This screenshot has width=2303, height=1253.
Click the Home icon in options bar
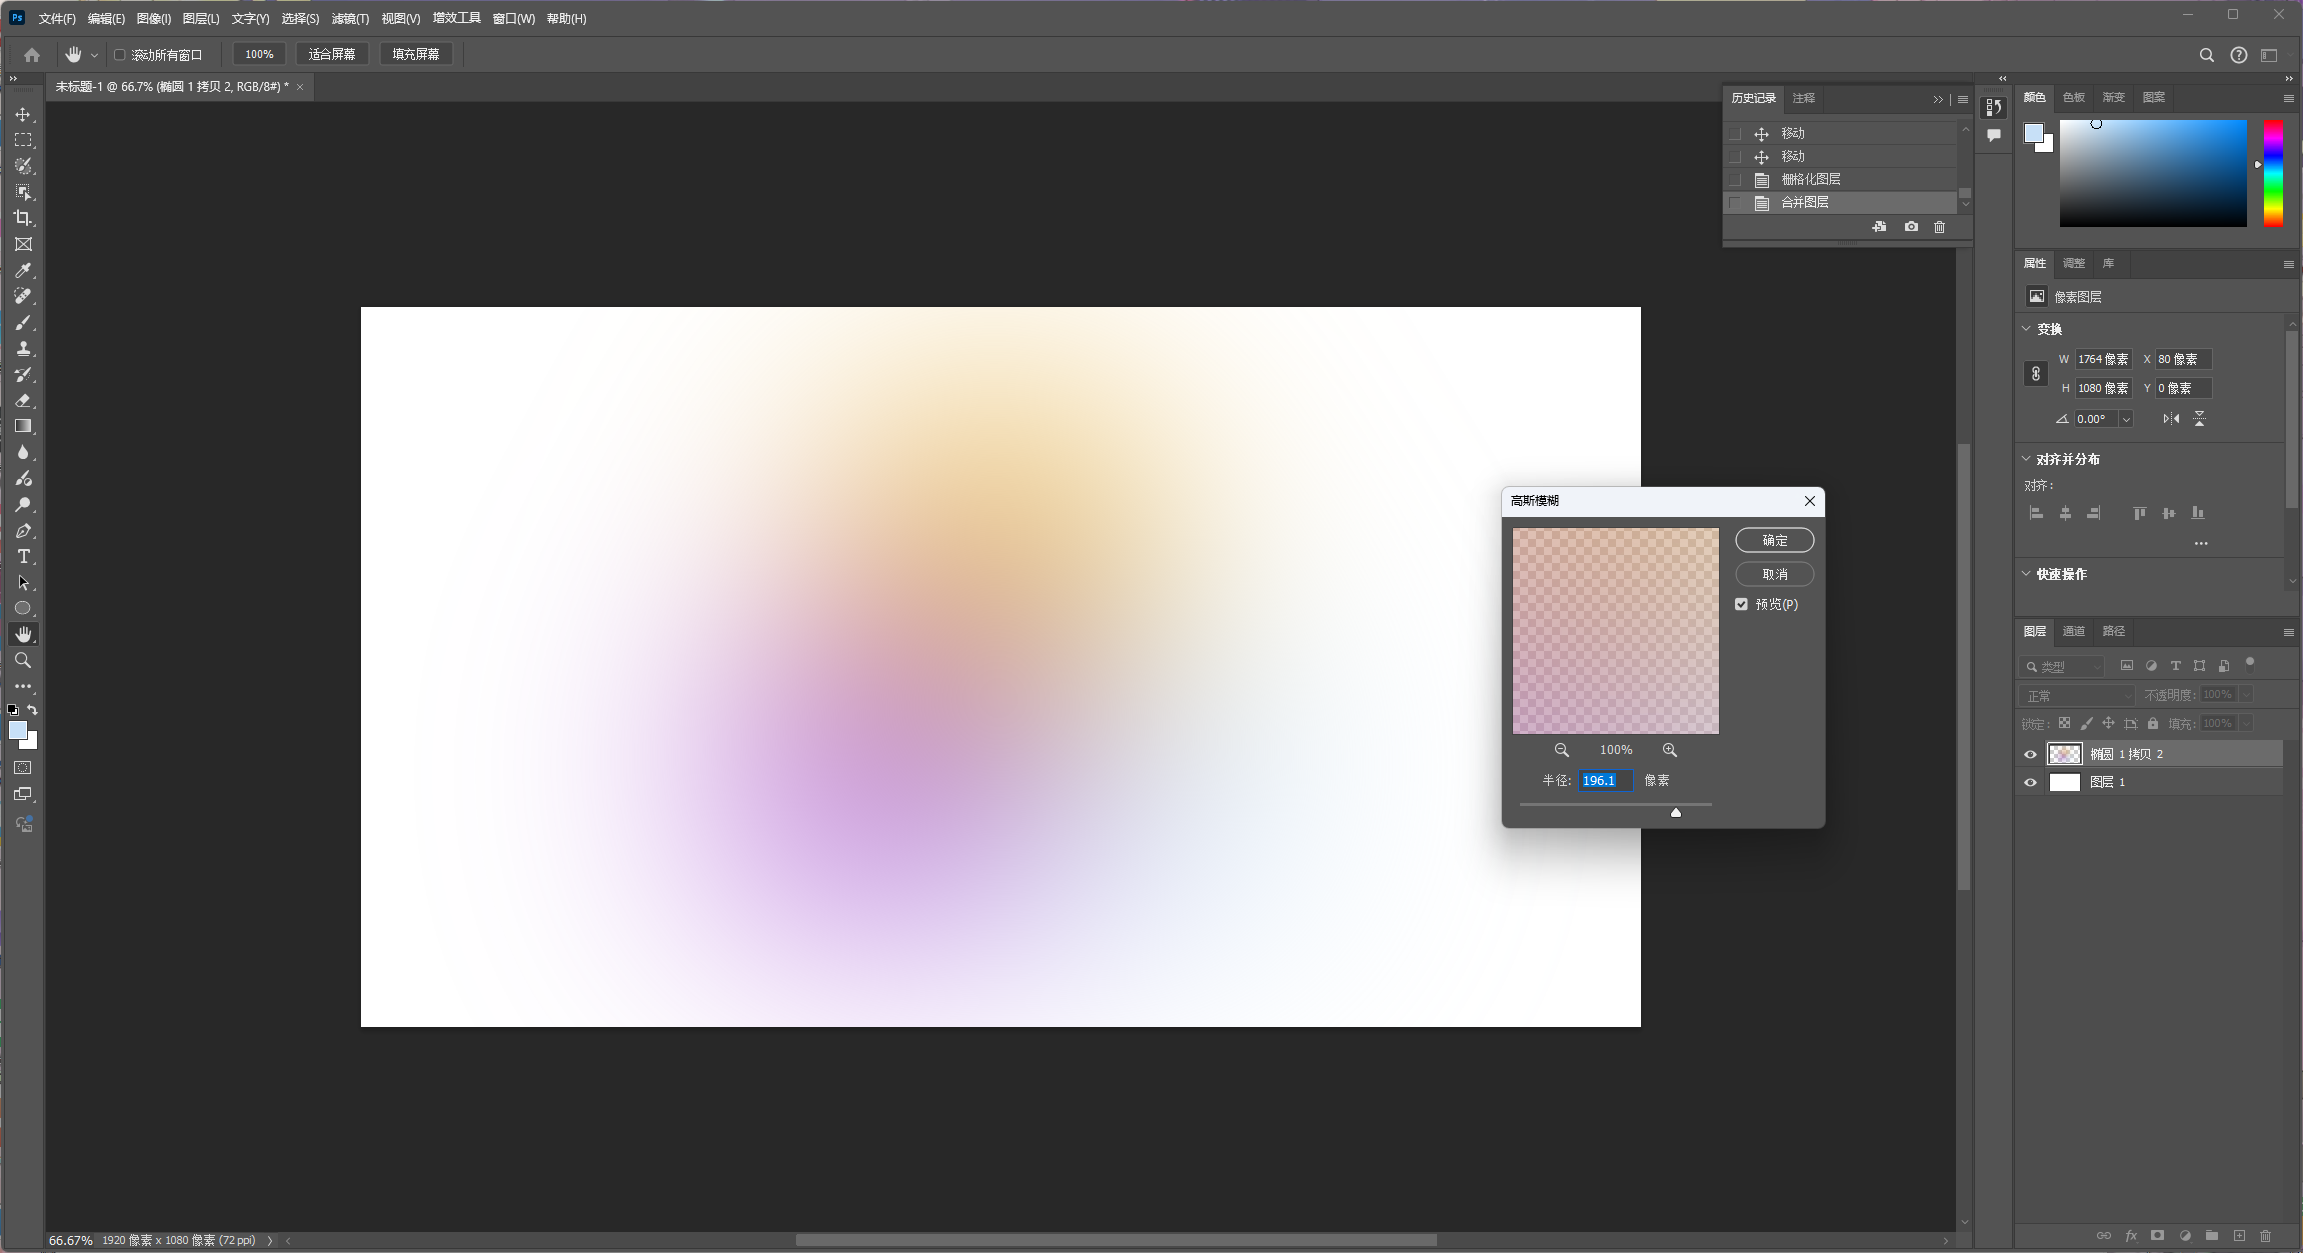pyautogui.click(x=32, y=55)
